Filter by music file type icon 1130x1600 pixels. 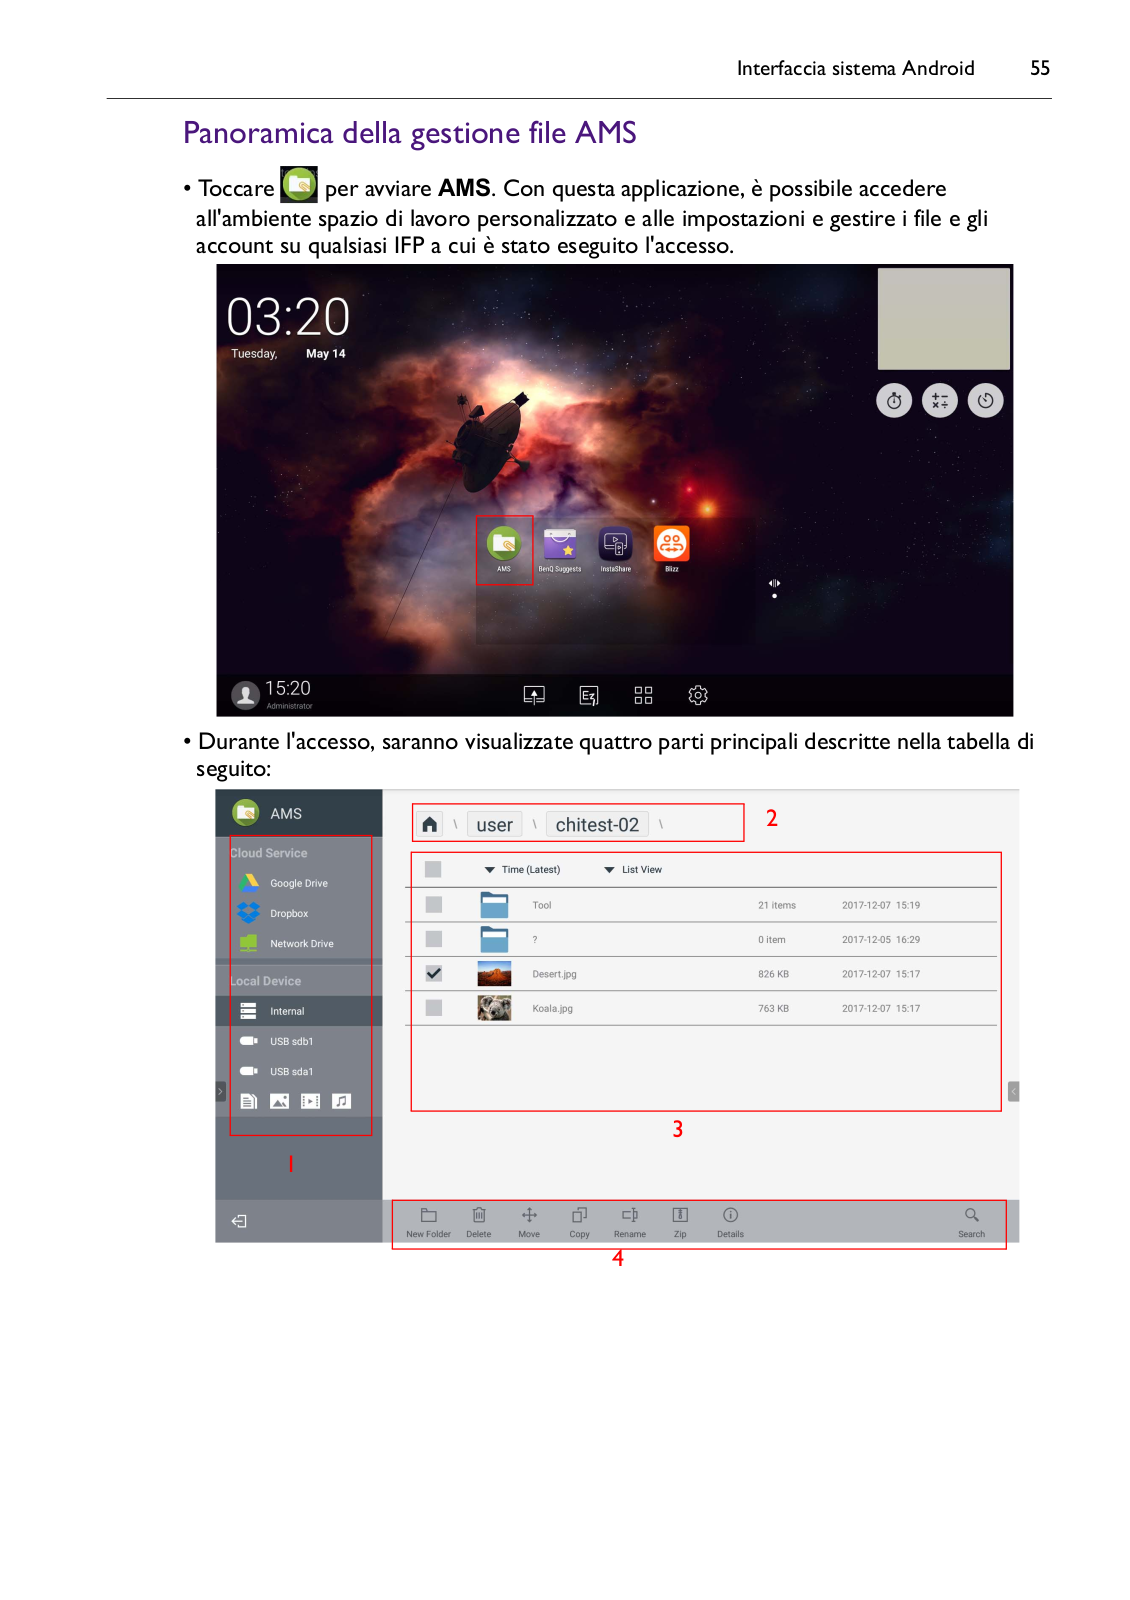[342, 1101]
